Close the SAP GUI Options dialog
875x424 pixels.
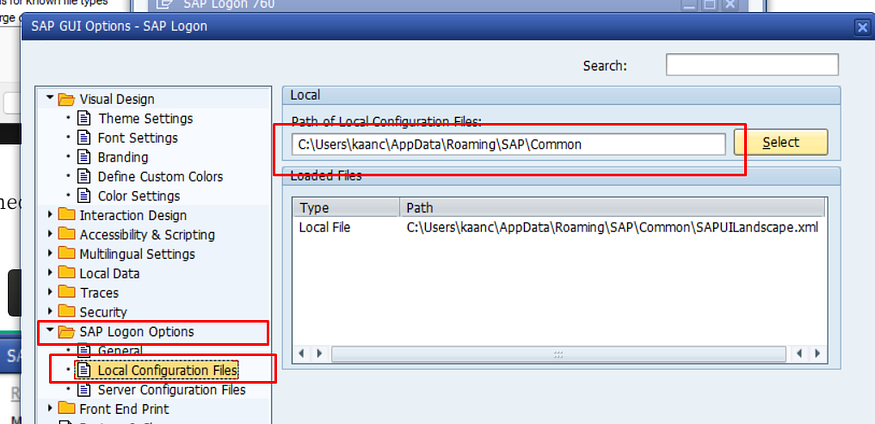pyautogui.click(x=862, y=26)
